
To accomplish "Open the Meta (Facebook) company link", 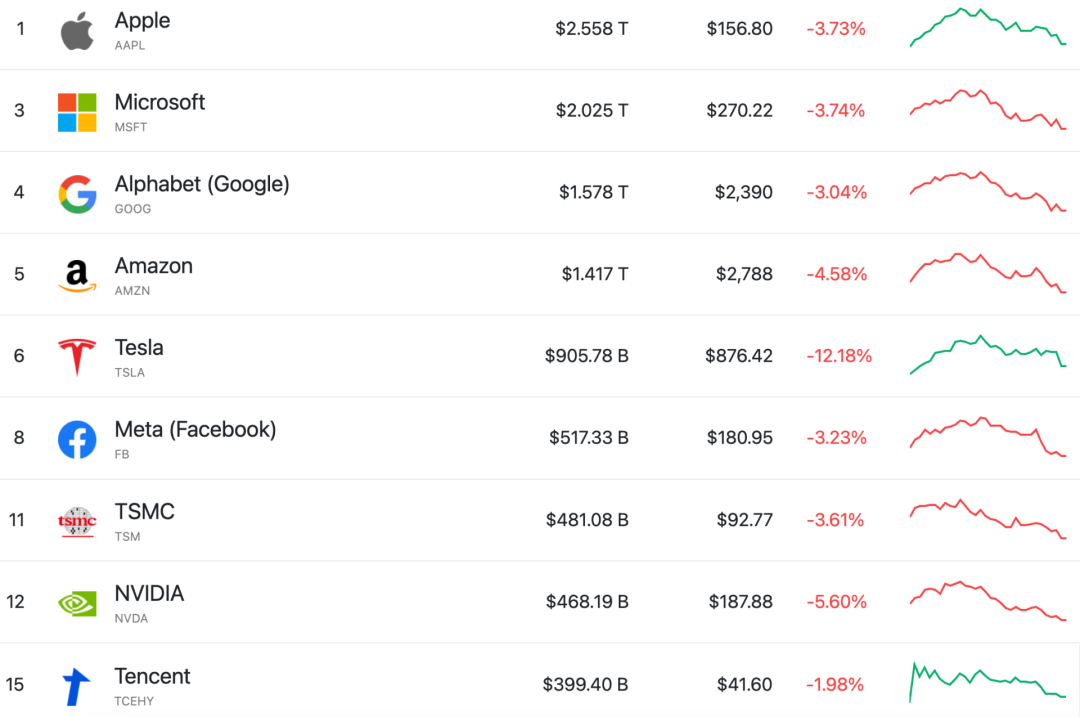I will coord(195,430).
